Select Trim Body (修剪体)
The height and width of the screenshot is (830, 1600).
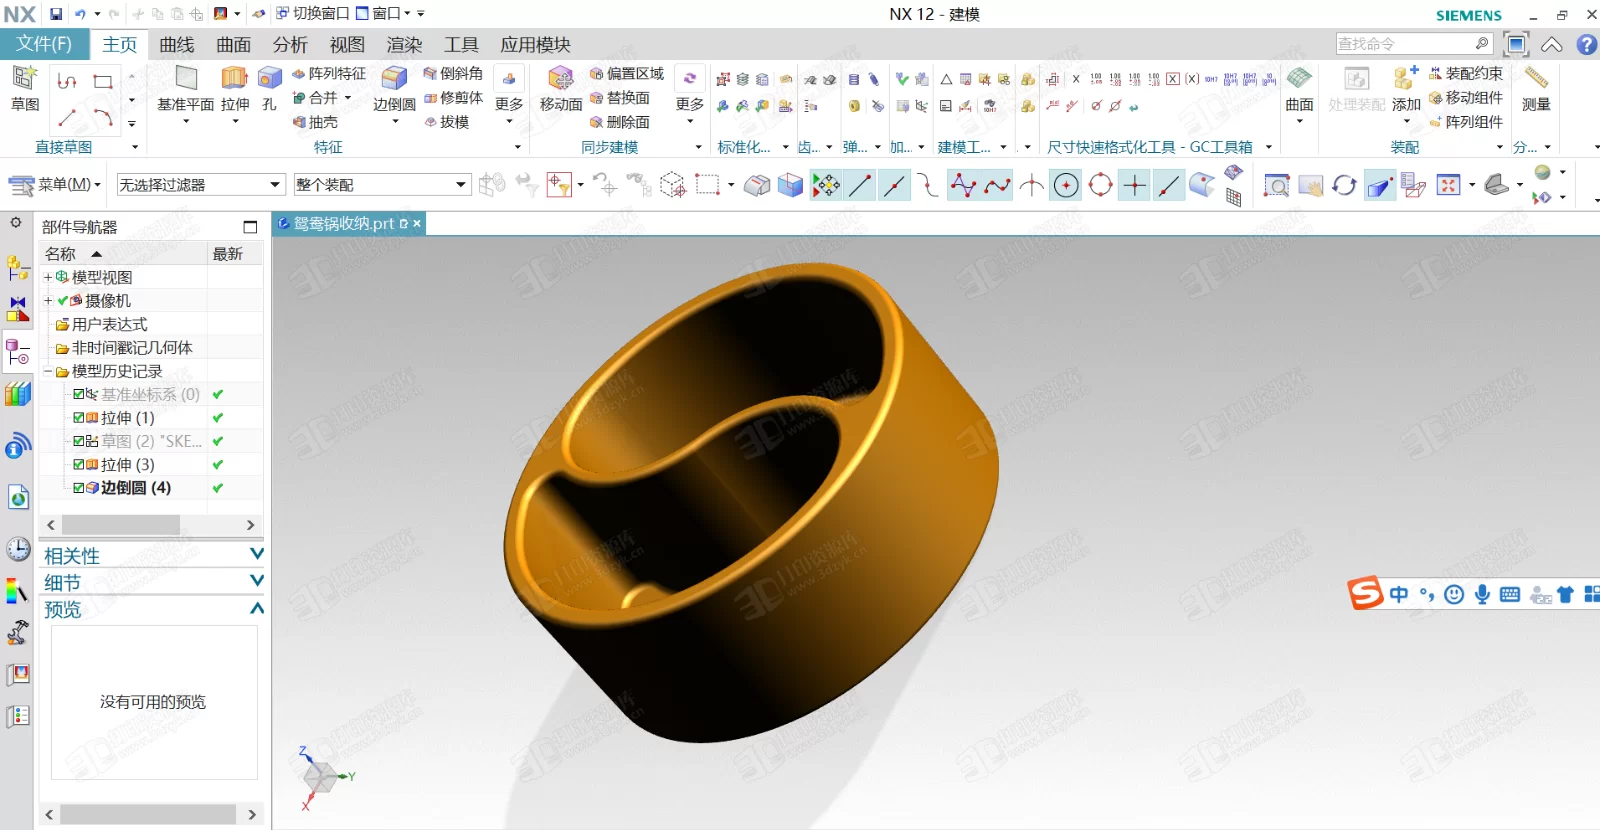pos(453,98)
